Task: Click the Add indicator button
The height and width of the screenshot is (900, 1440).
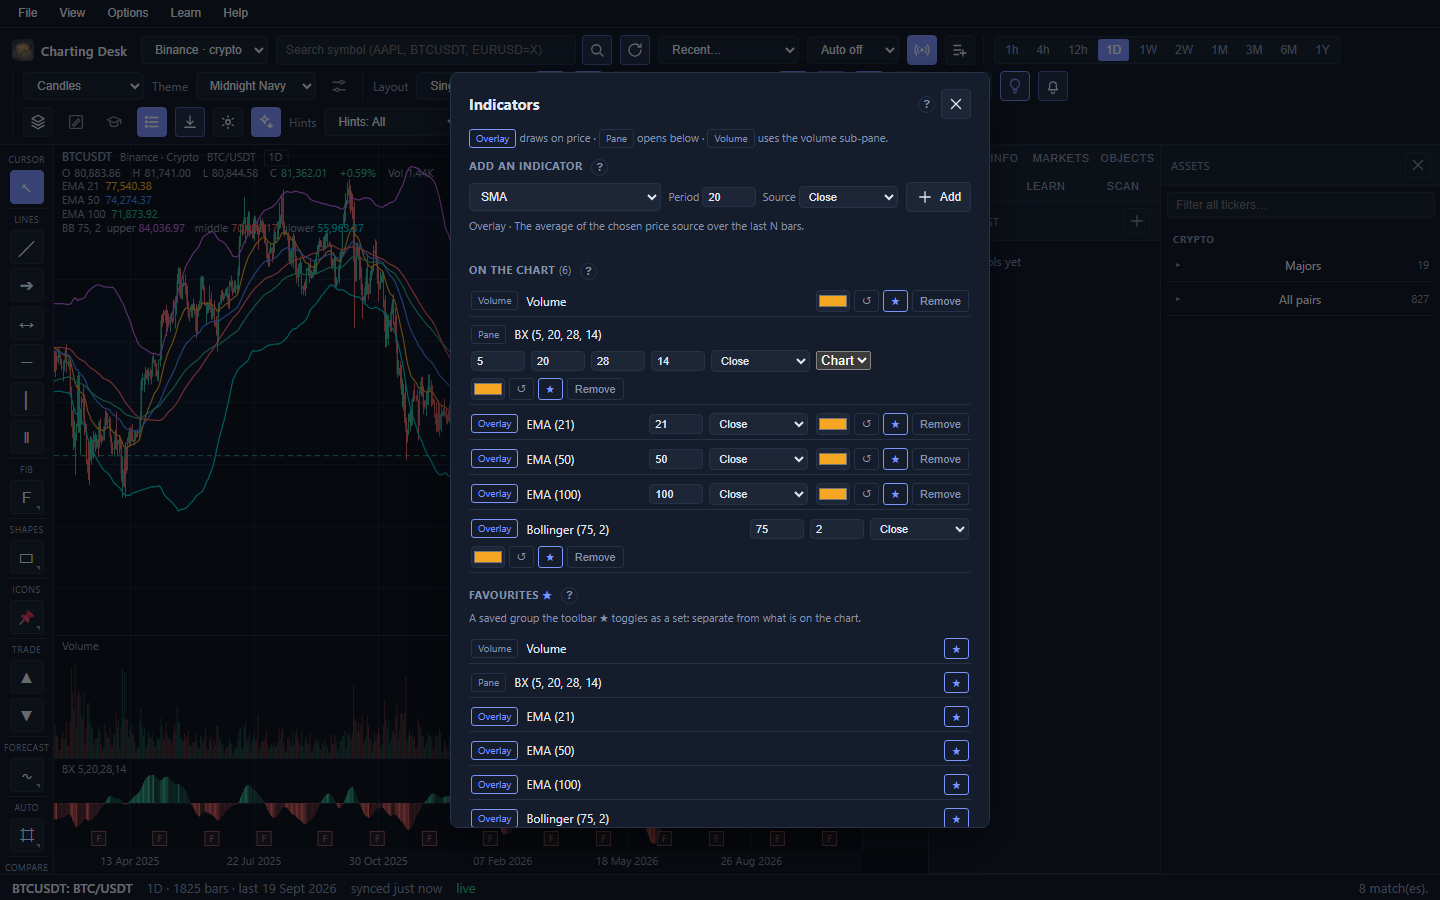Action: click(938, 197)
